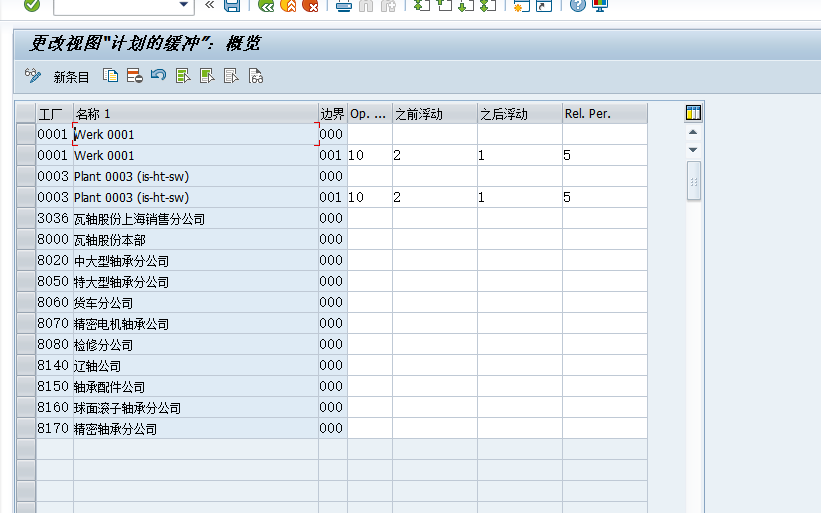Jump to first page icon

421,5
